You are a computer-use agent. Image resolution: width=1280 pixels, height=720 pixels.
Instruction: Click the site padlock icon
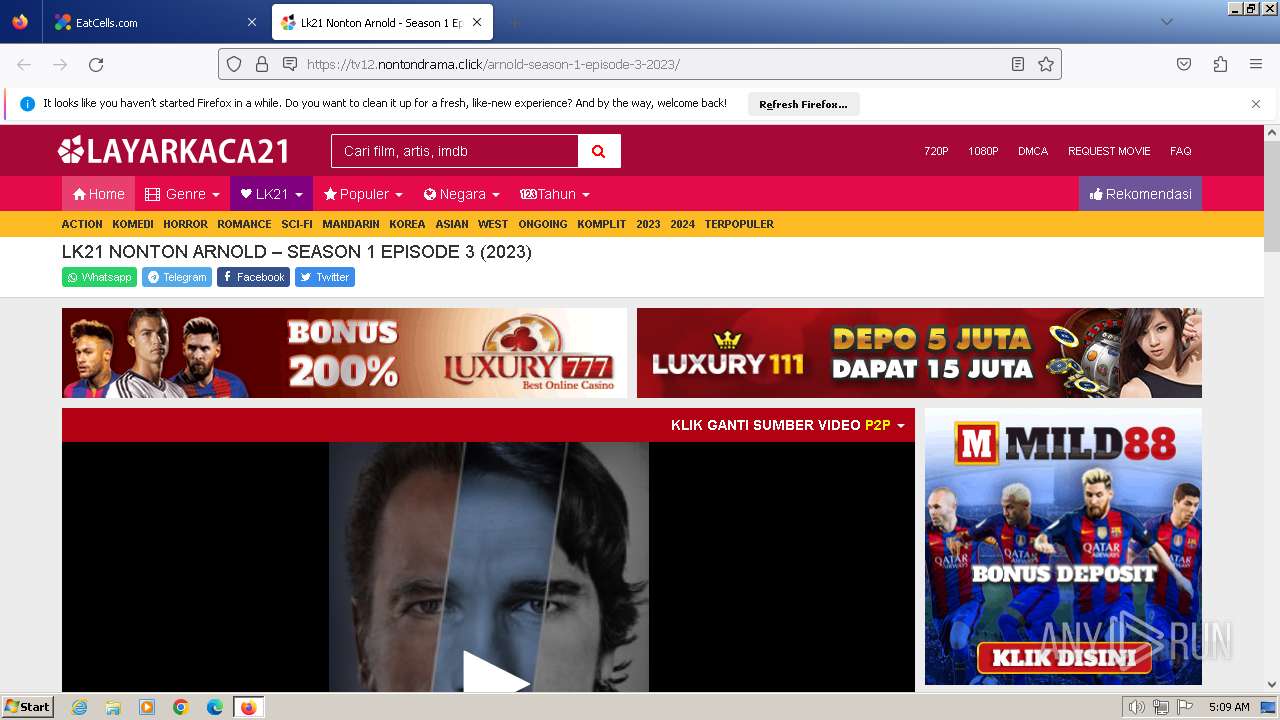click(x=262, y=64)
